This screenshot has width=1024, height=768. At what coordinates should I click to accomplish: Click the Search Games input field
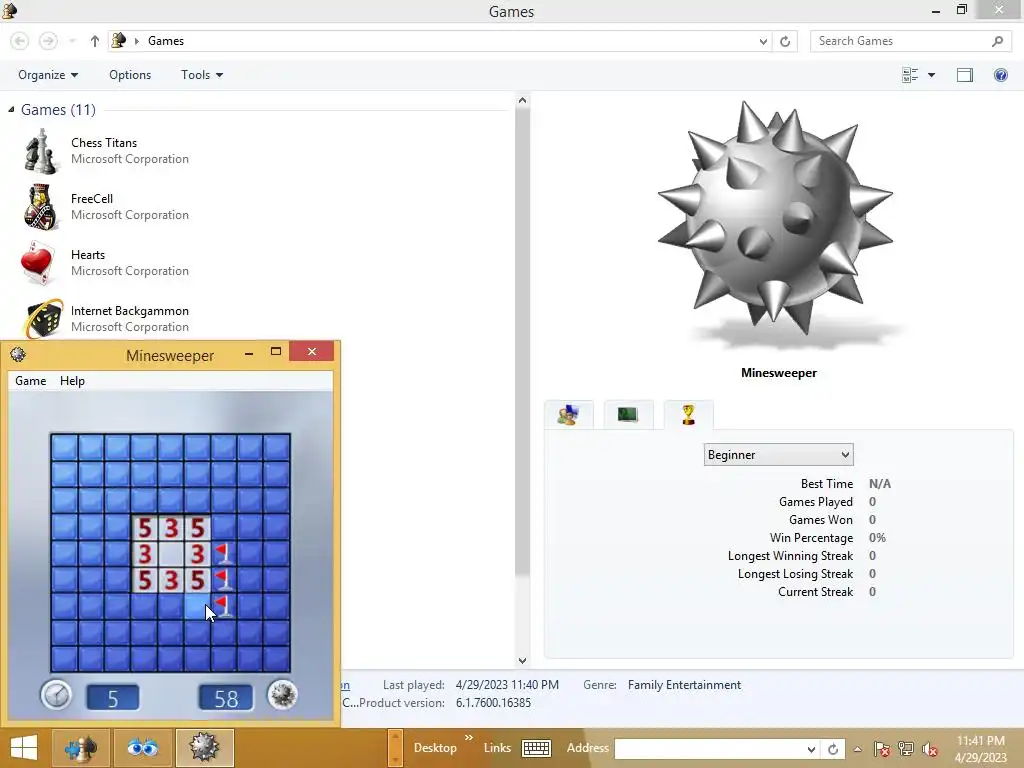[x=901, y=41]
